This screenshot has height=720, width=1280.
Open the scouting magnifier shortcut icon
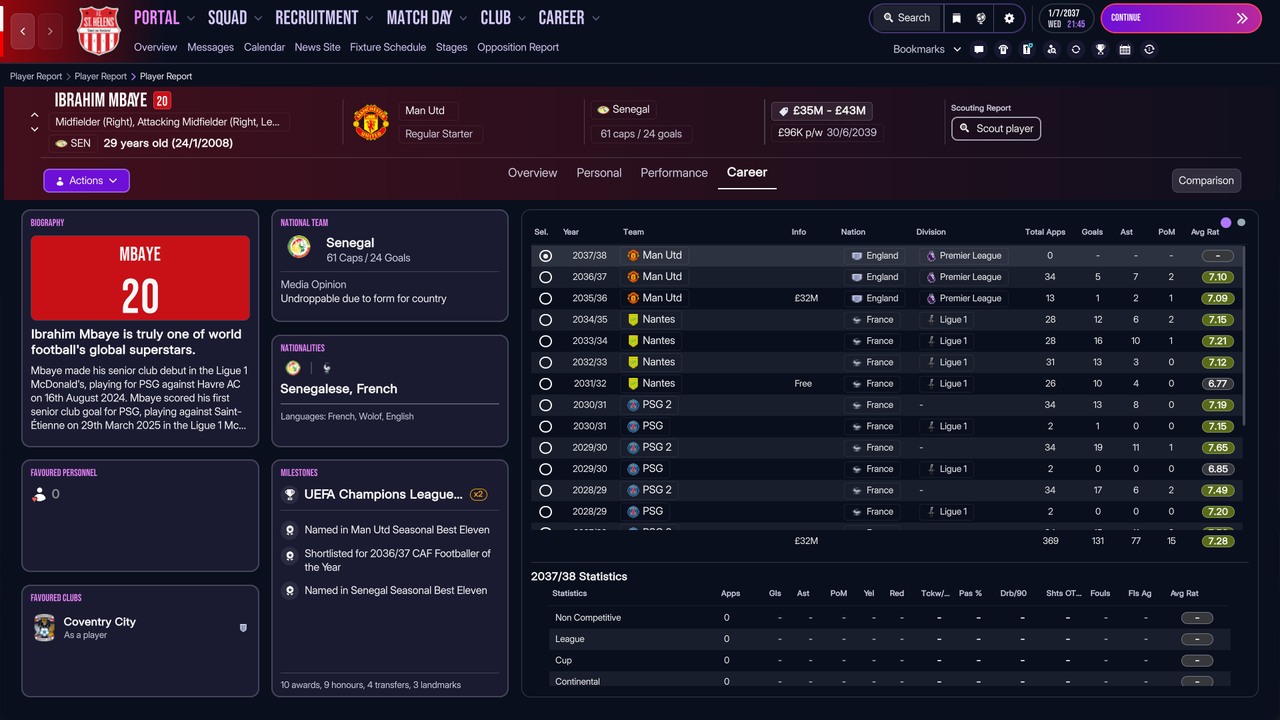click(x=1052, y=49)
